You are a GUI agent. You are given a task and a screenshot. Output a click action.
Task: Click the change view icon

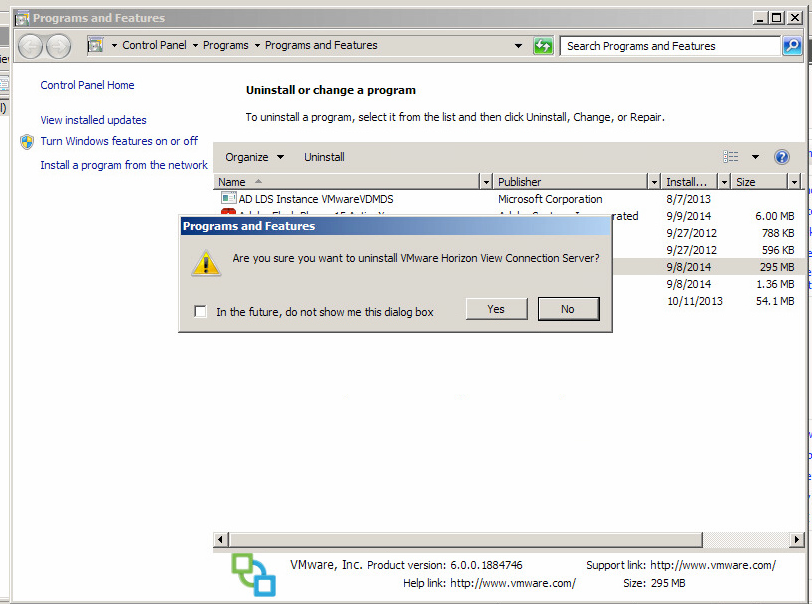(731, 157)
